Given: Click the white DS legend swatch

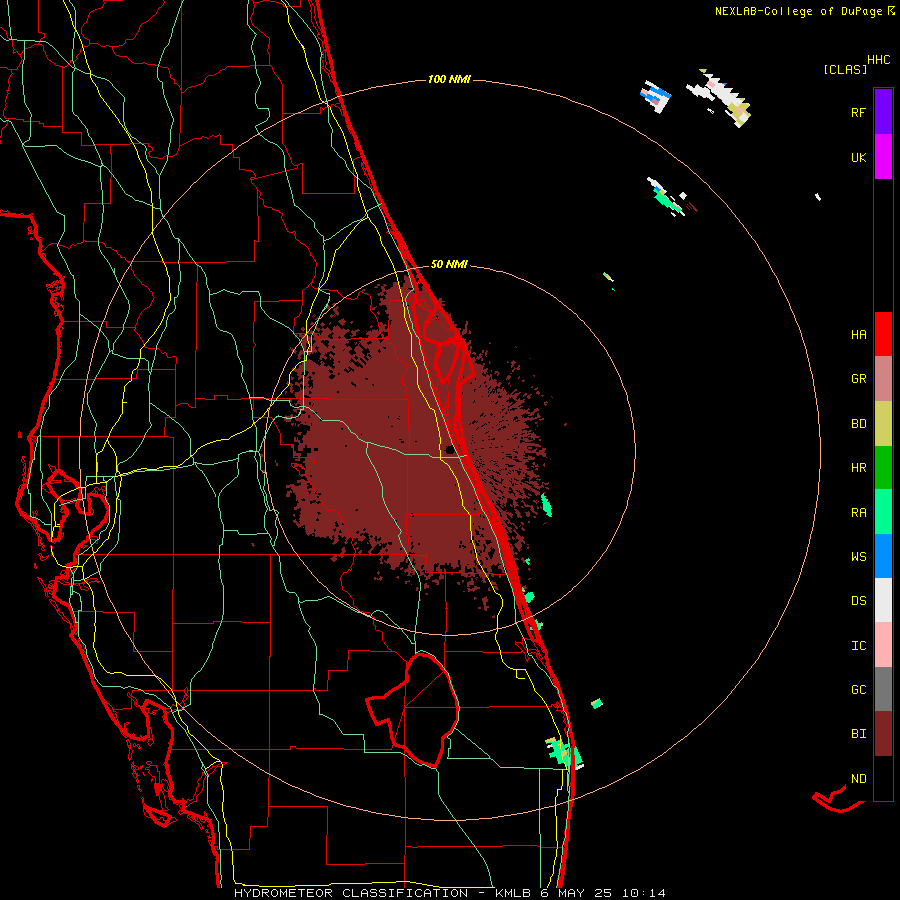Looking at the screenshot, I should pyautogui.click(x=883, y=600).
